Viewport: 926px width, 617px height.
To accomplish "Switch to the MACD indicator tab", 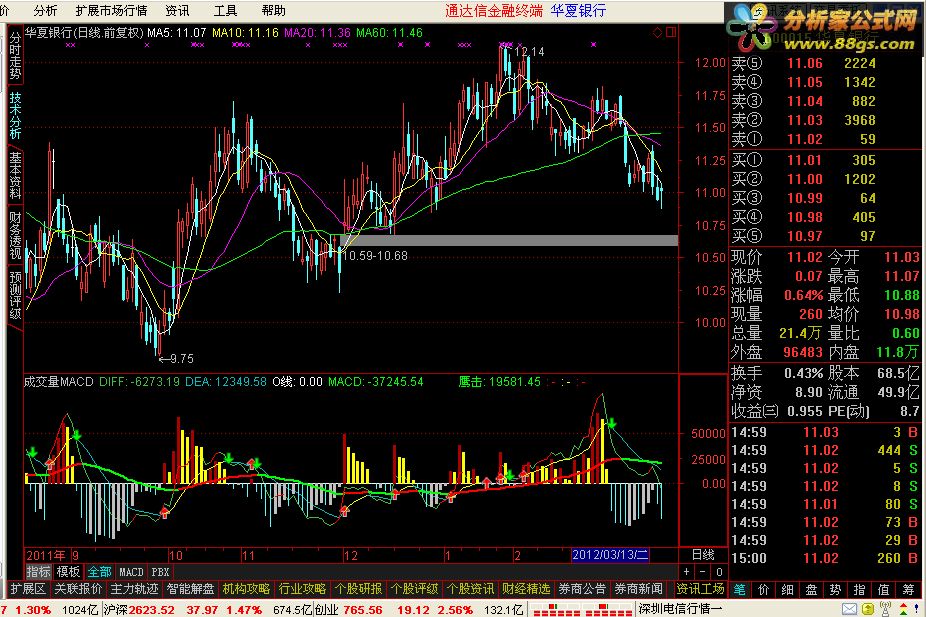I will coord(131,572).
